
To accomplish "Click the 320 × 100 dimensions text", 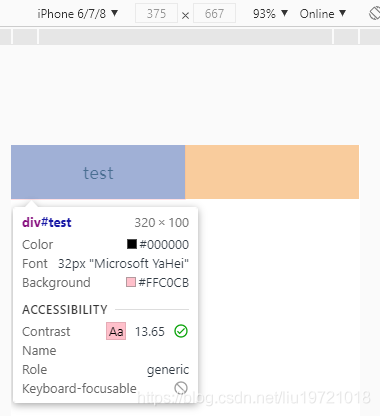I will coord(162,222).
